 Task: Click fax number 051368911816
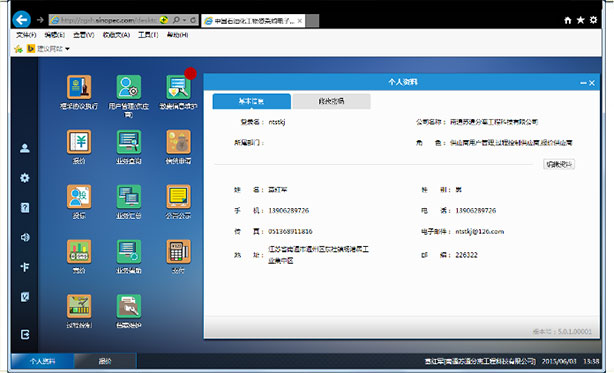coord(290,232)
